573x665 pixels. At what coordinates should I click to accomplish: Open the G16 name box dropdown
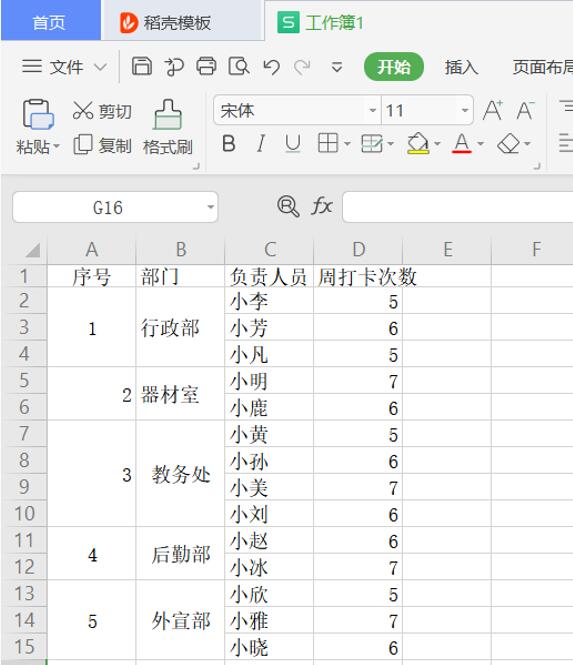(210, 207)
